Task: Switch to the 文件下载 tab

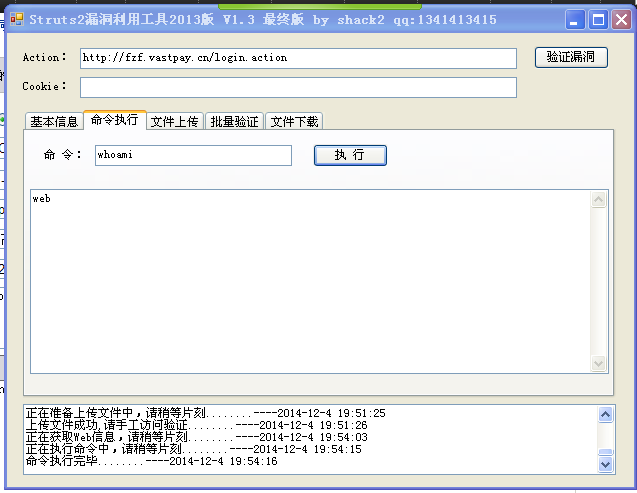Action: [294, 121]
